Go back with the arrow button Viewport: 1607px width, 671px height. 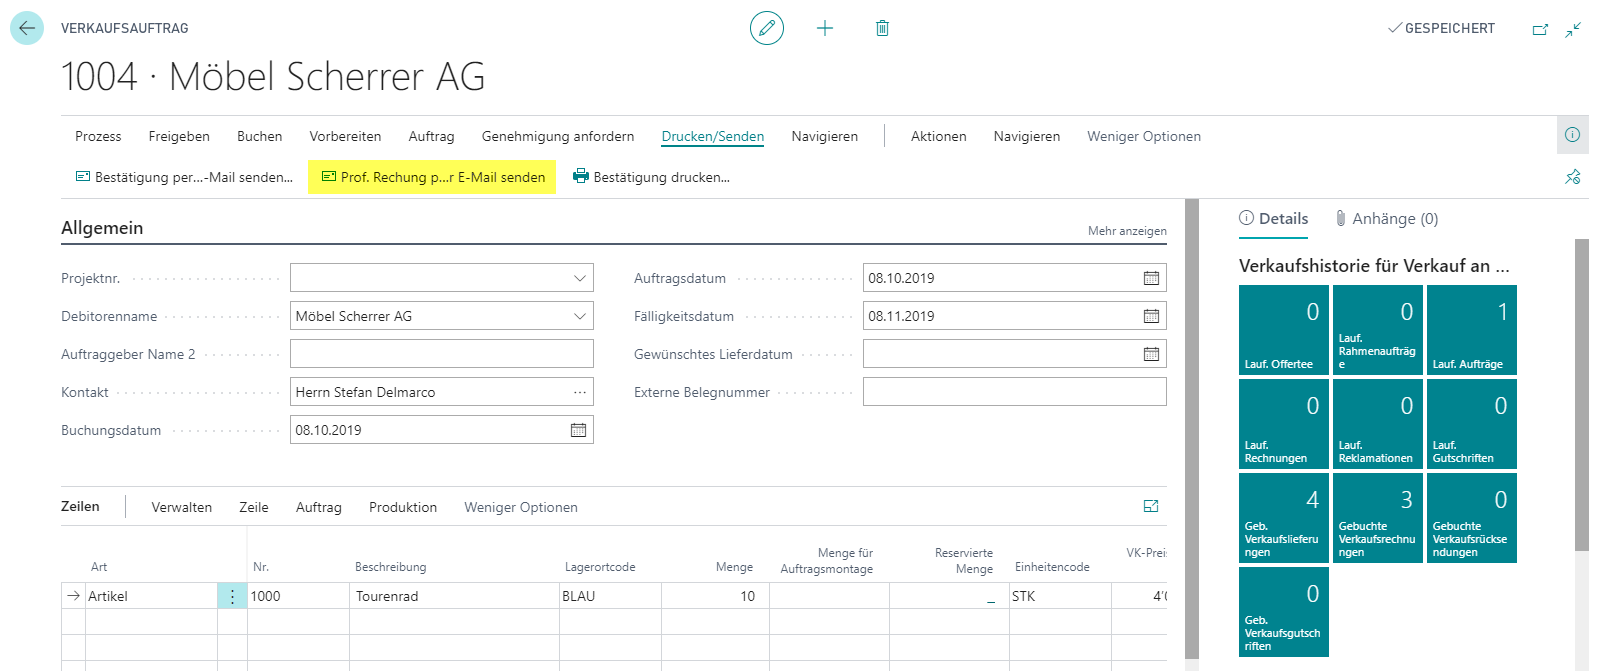point(27,28)
